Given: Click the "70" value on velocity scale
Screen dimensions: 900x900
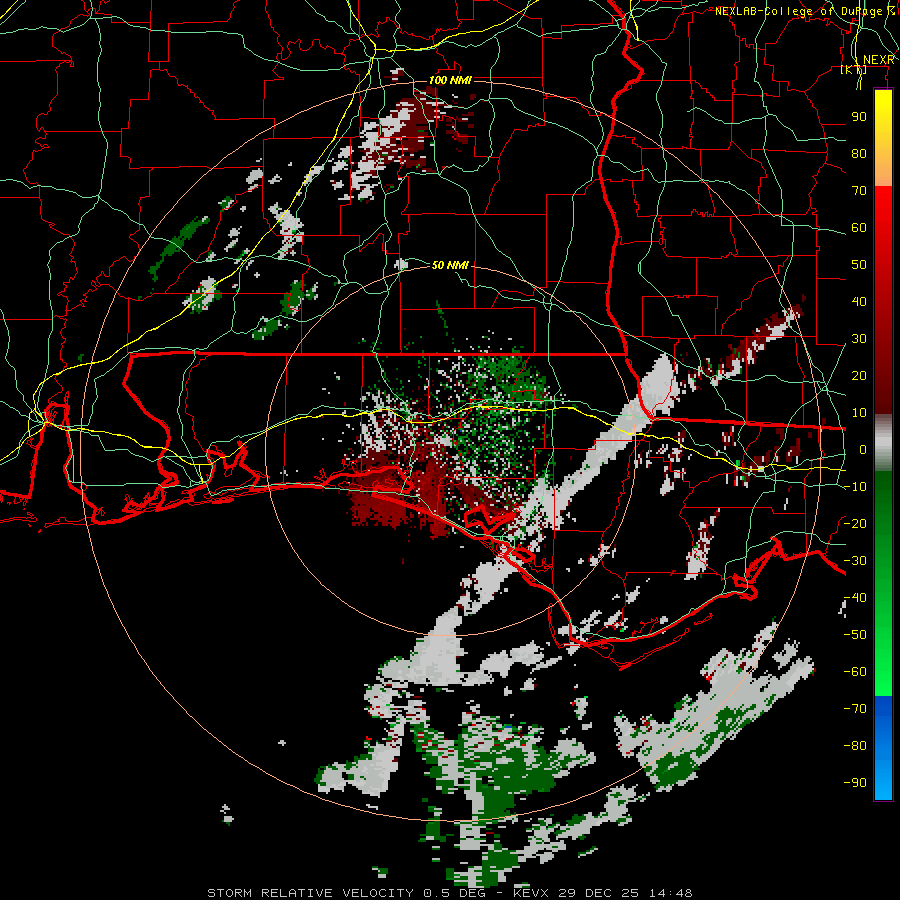Looking at the screenshot, I should click(859, 191).
